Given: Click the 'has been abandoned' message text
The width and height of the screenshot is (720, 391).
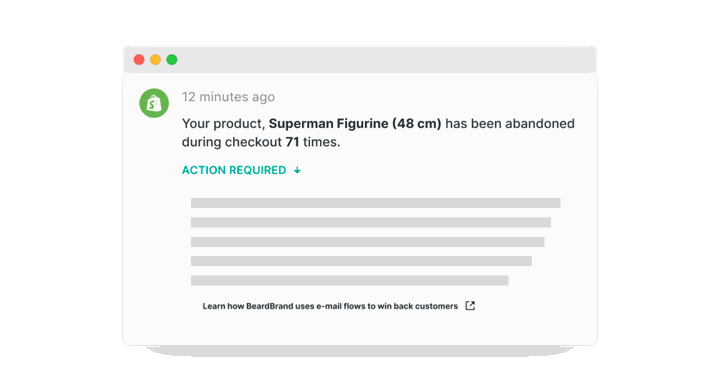Looking at the screenshot, I should (510, 124).
